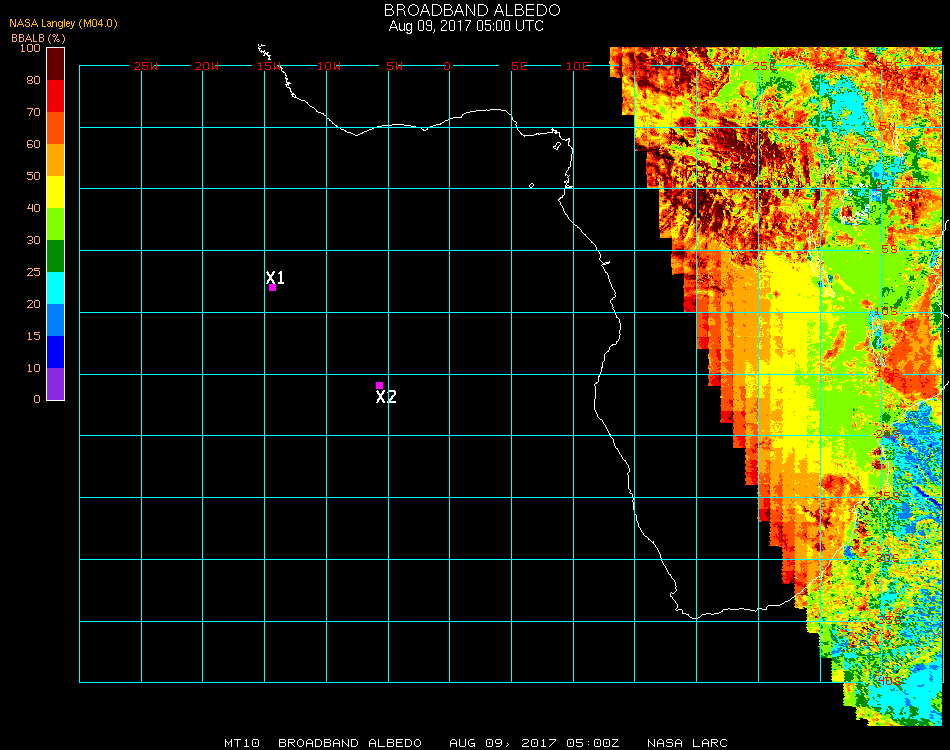Select the dark red 80-100% legend swatch
This screenshot has width=950, height=750.
[x=56, y=63]
